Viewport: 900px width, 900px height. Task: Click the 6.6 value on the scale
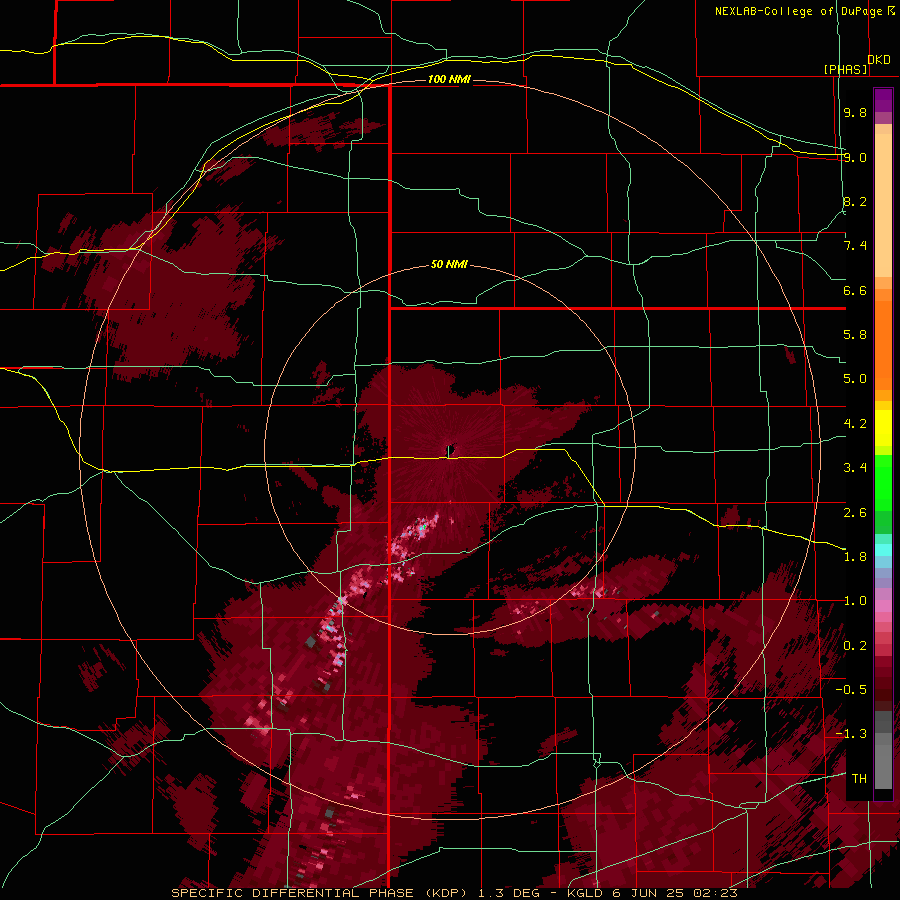(x=855, y=290)
